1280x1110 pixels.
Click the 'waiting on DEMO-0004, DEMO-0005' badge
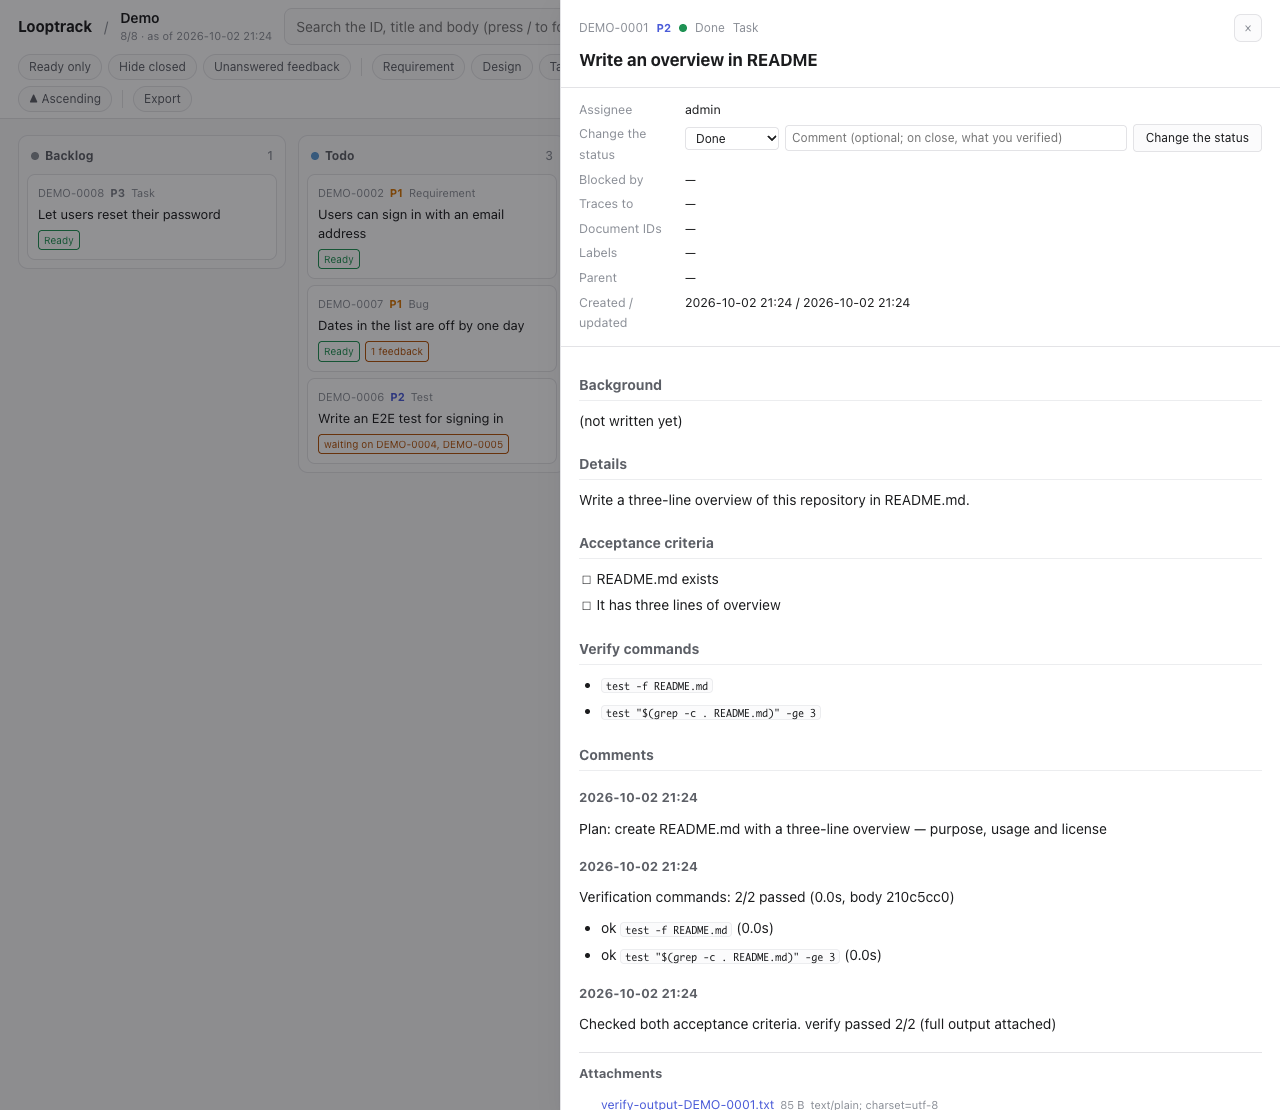tap(413, 445)
